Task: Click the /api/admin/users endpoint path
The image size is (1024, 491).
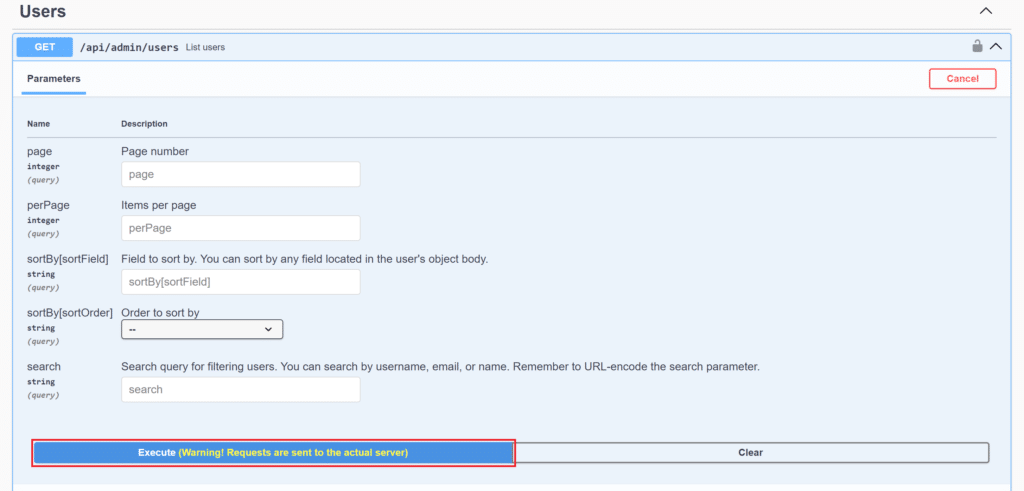Action: 129,47
